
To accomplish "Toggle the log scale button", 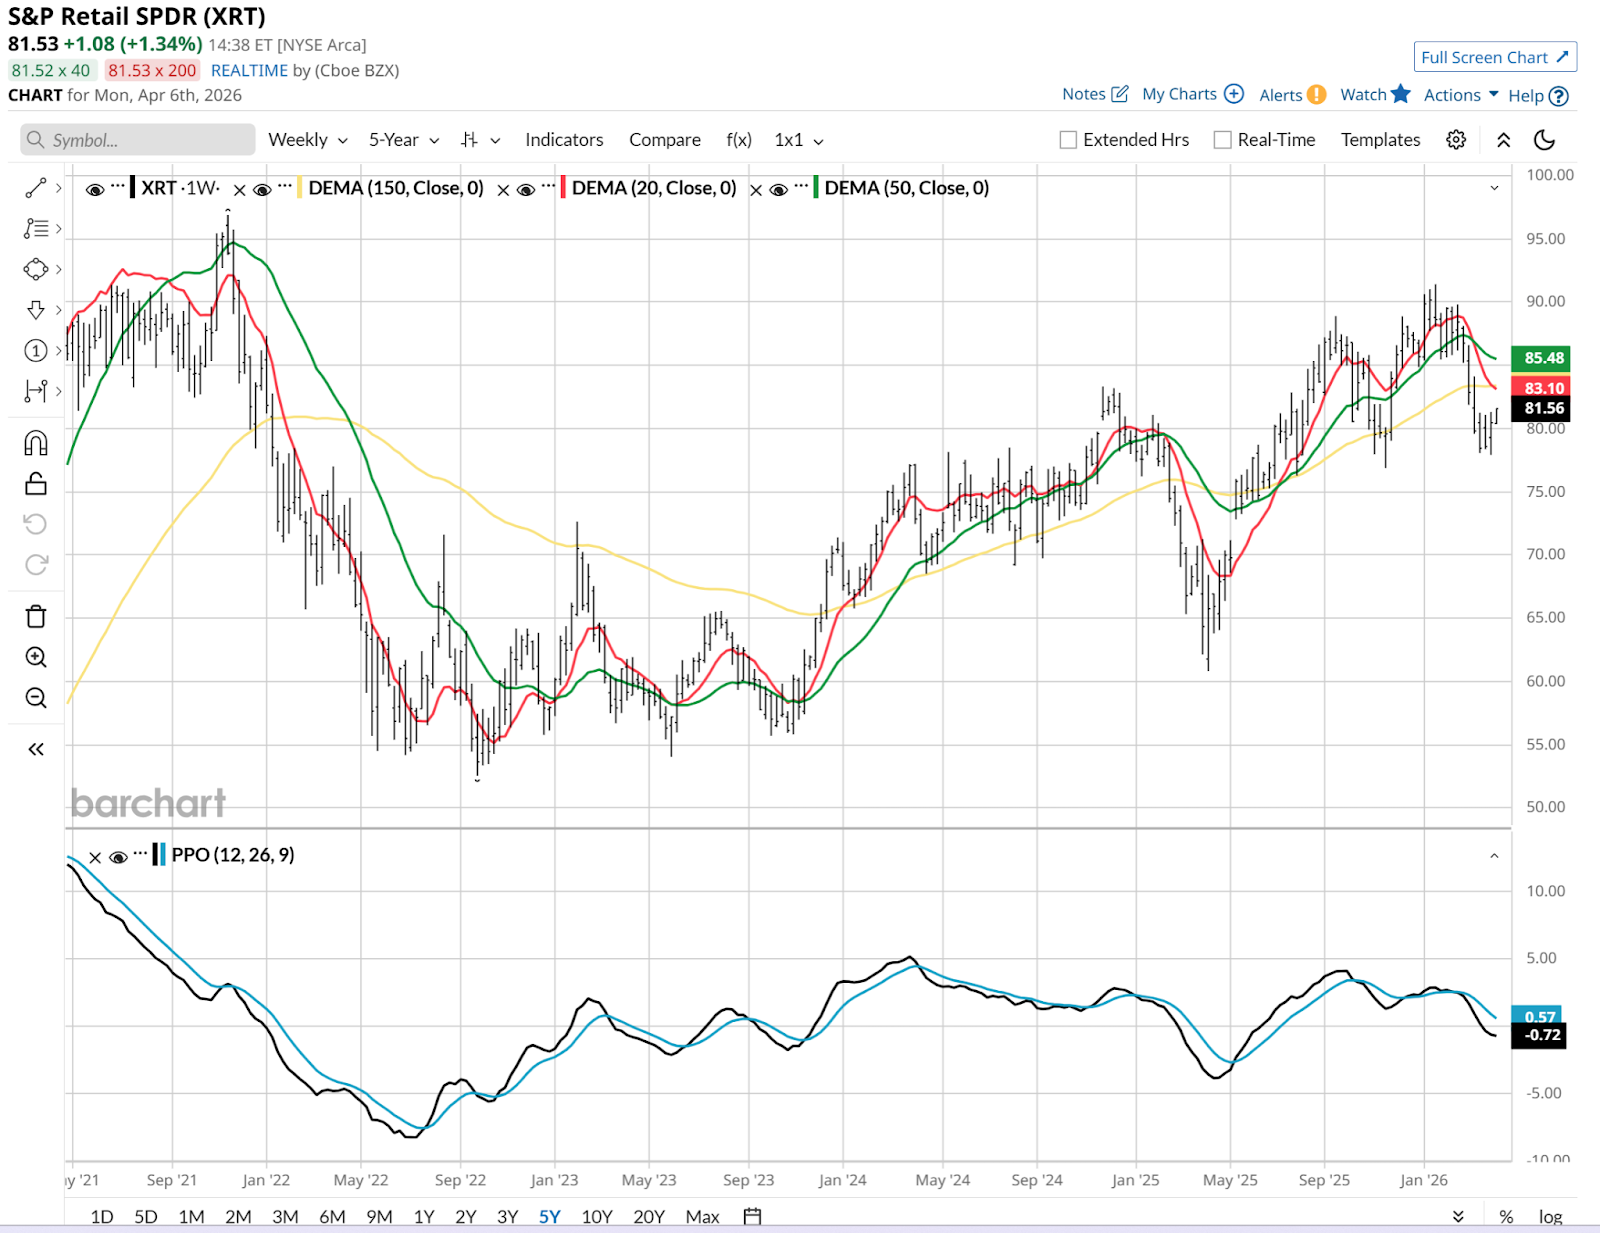I will click(1550, 1216).
